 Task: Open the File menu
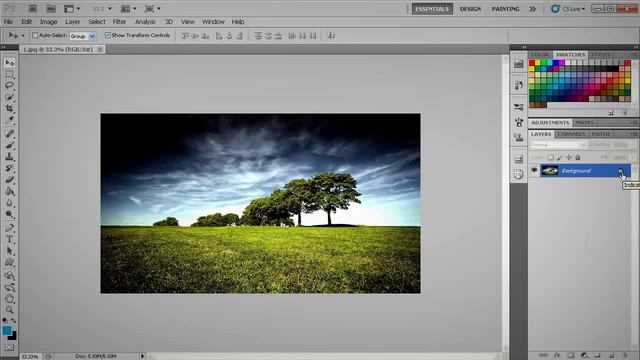point(8,22)
